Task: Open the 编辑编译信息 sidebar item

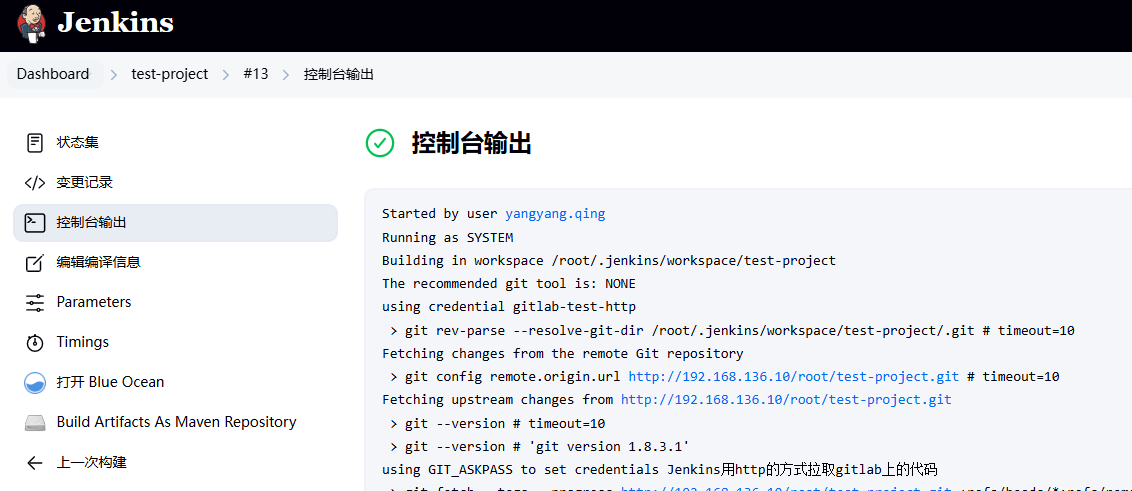Action: point(175,262)
